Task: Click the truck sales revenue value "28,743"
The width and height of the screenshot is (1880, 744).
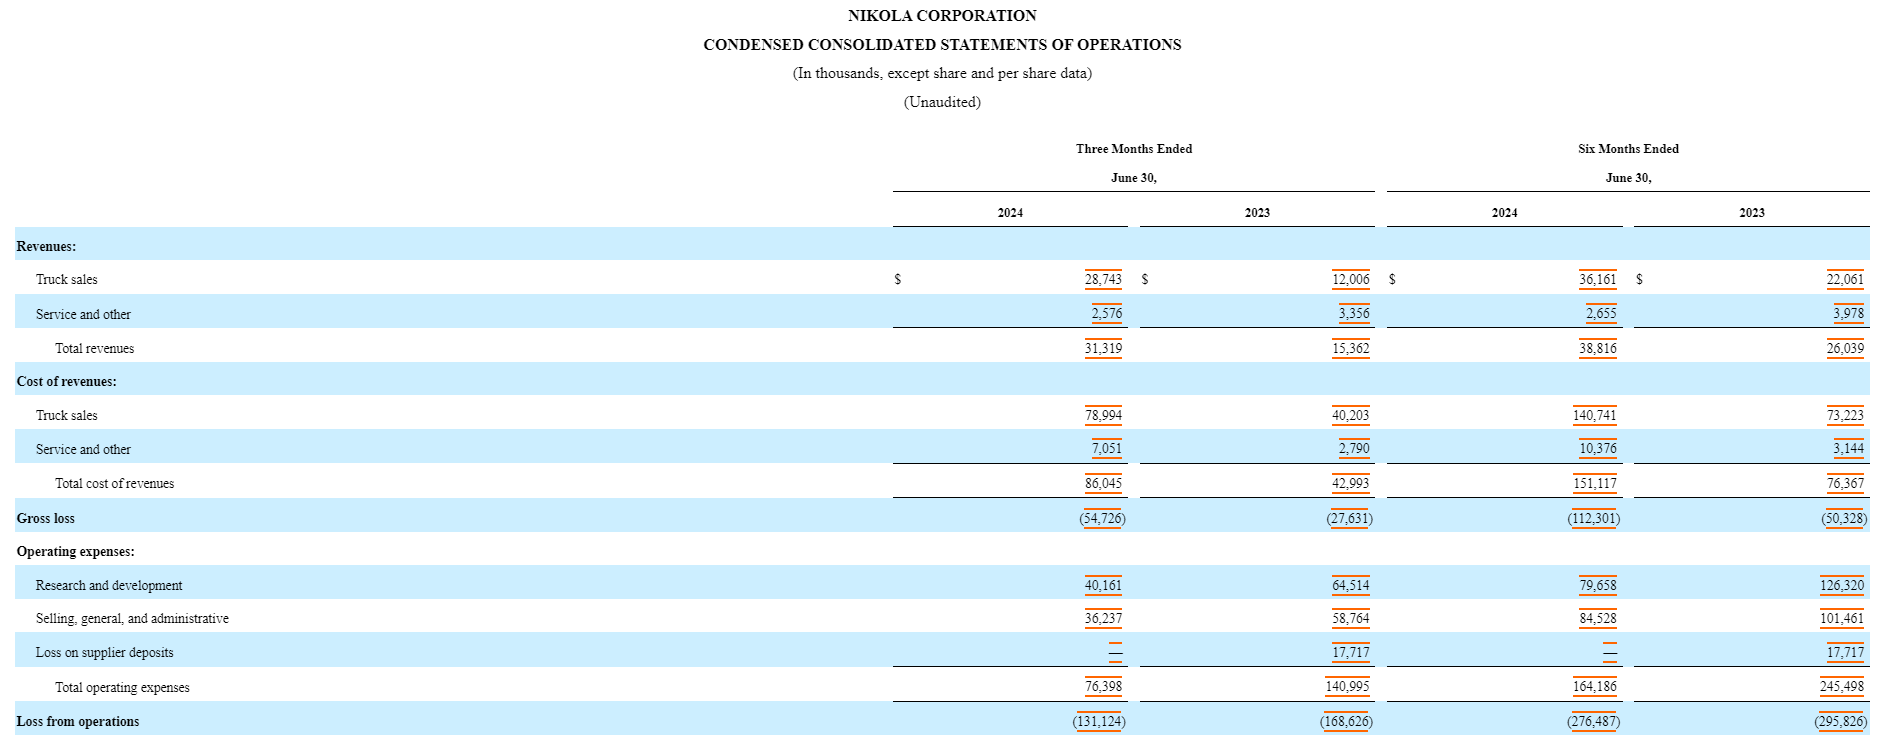Action: [1103, 280]
